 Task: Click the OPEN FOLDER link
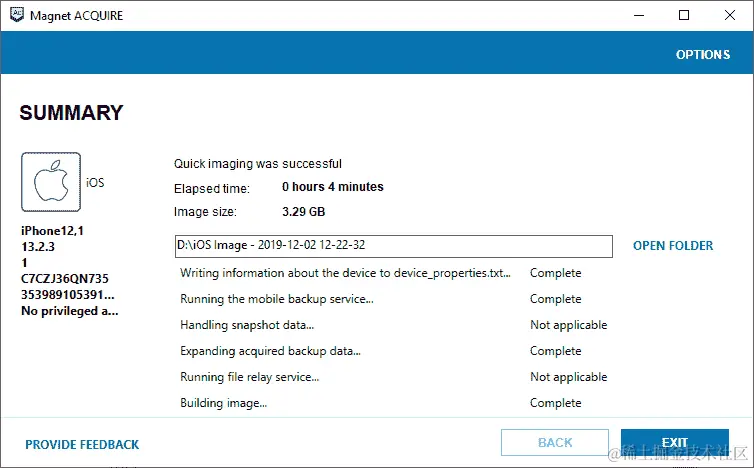[x=673, y=245]
